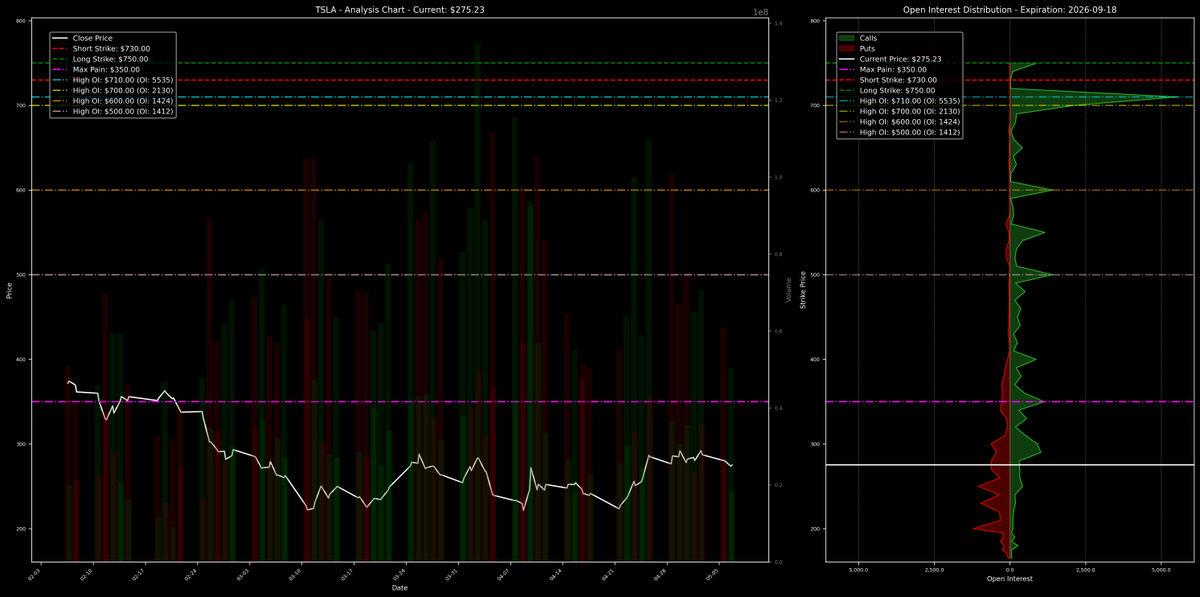This screenshot has width=1200, height=597.
Task: Click the 1.4 tick on the Volume axis
Action: coord(777,23)
